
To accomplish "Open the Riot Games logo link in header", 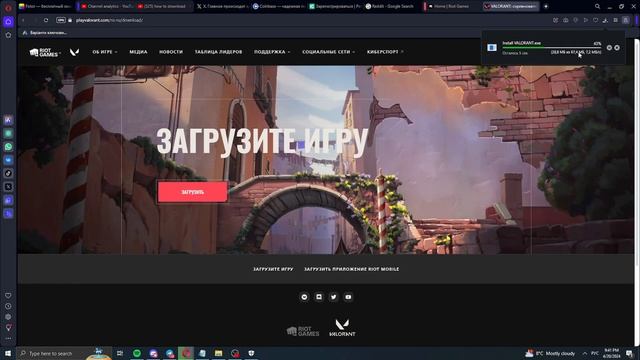I will (x=44, y=52).
